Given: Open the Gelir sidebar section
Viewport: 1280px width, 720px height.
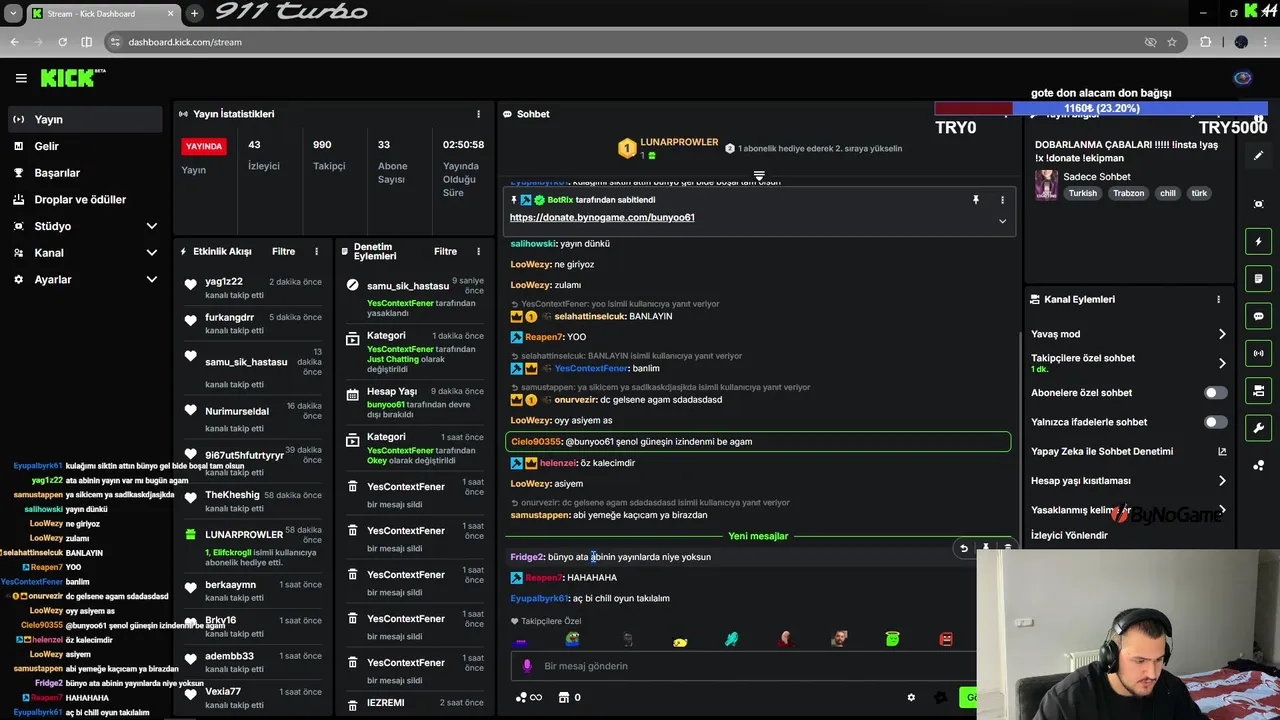Looking at the screenshot, I should pyautogui.click(x=84, y=146).
